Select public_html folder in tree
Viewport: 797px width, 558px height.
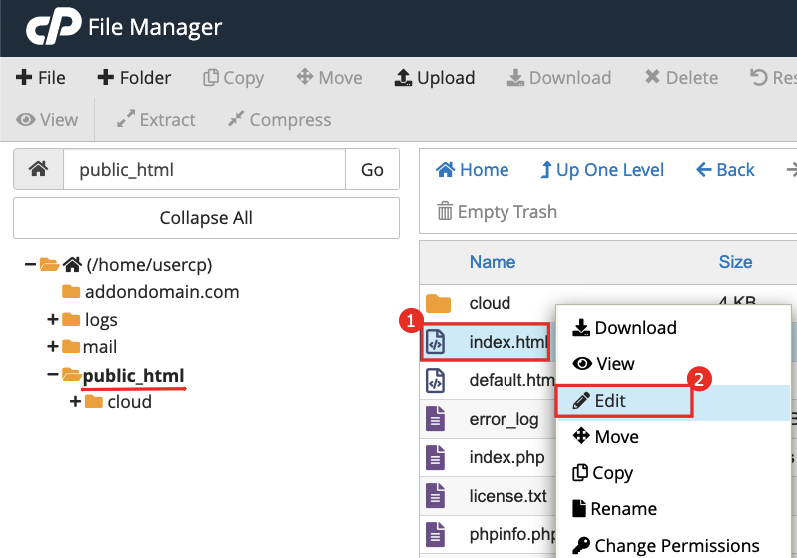click(134, 376)
